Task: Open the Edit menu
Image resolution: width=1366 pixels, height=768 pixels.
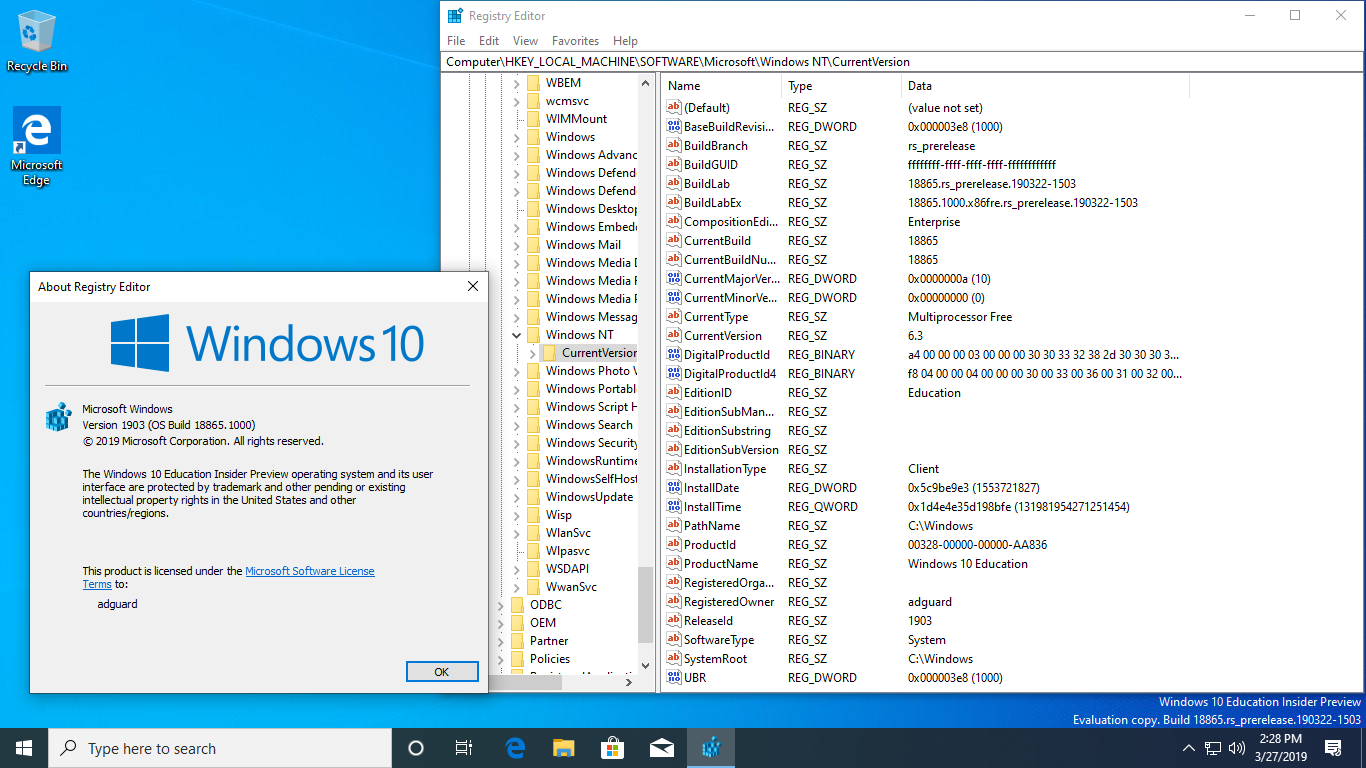Action: [489, 41]
